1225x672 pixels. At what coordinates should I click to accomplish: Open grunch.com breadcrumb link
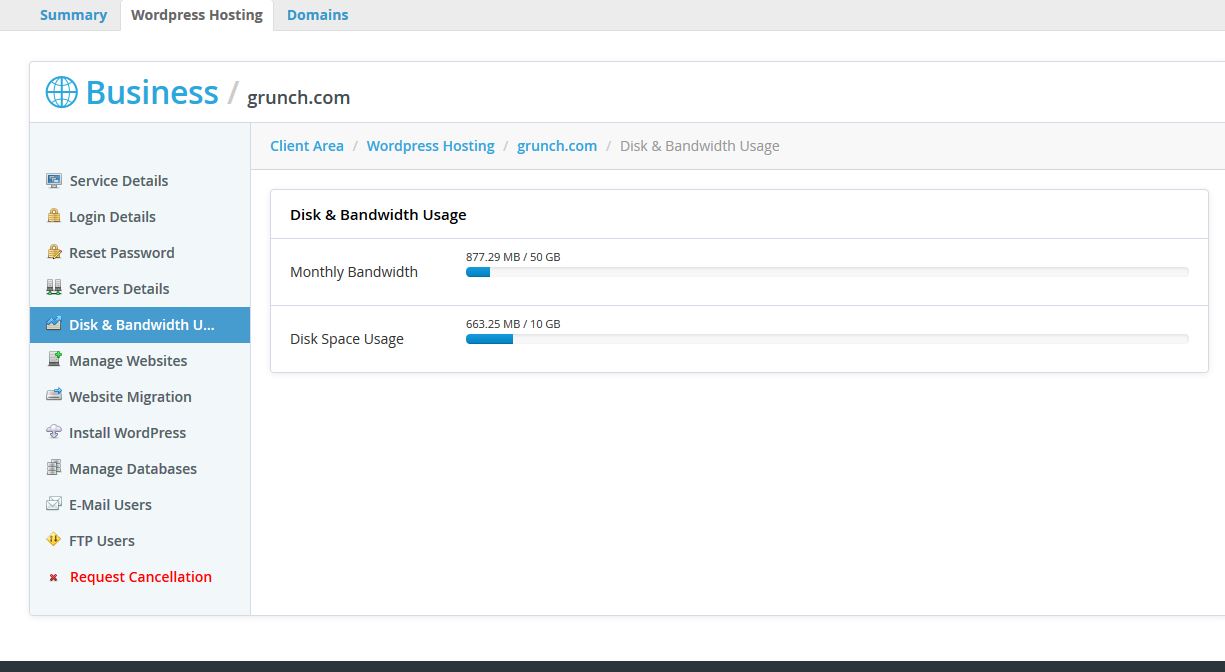(x=557, y=146)
